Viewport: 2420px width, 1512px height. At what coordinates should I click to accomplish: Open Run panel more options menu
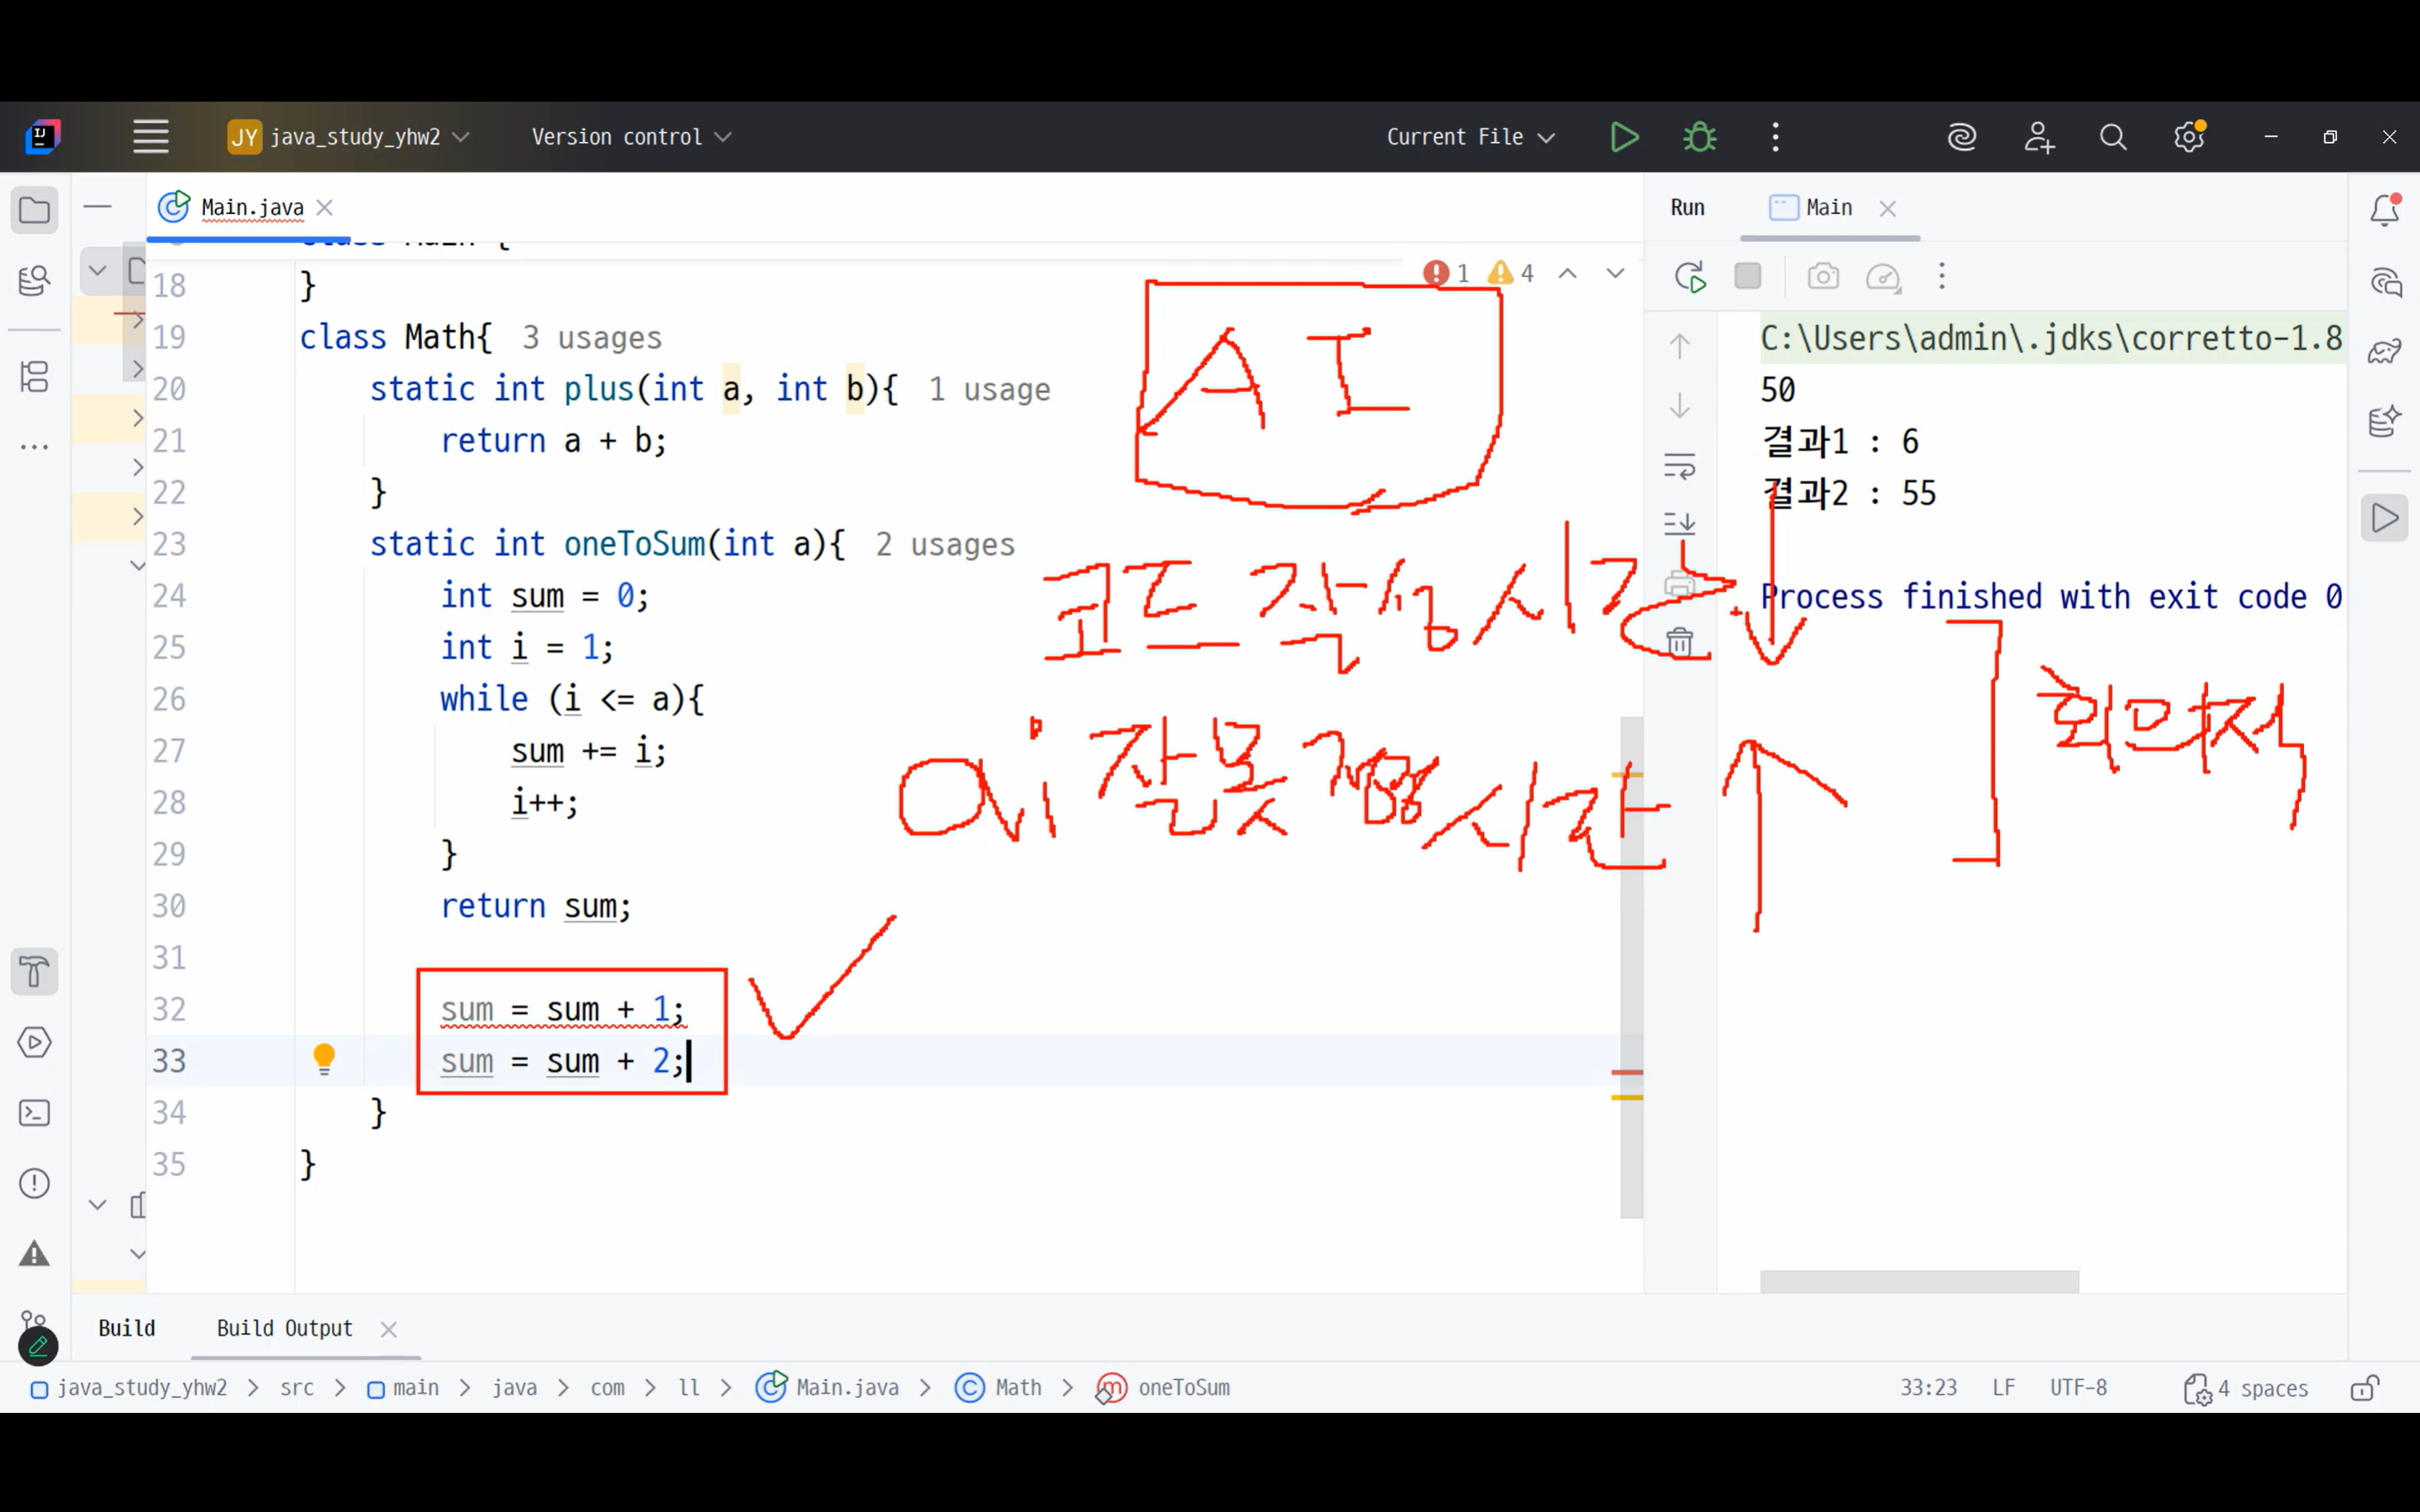point(1942,276)
